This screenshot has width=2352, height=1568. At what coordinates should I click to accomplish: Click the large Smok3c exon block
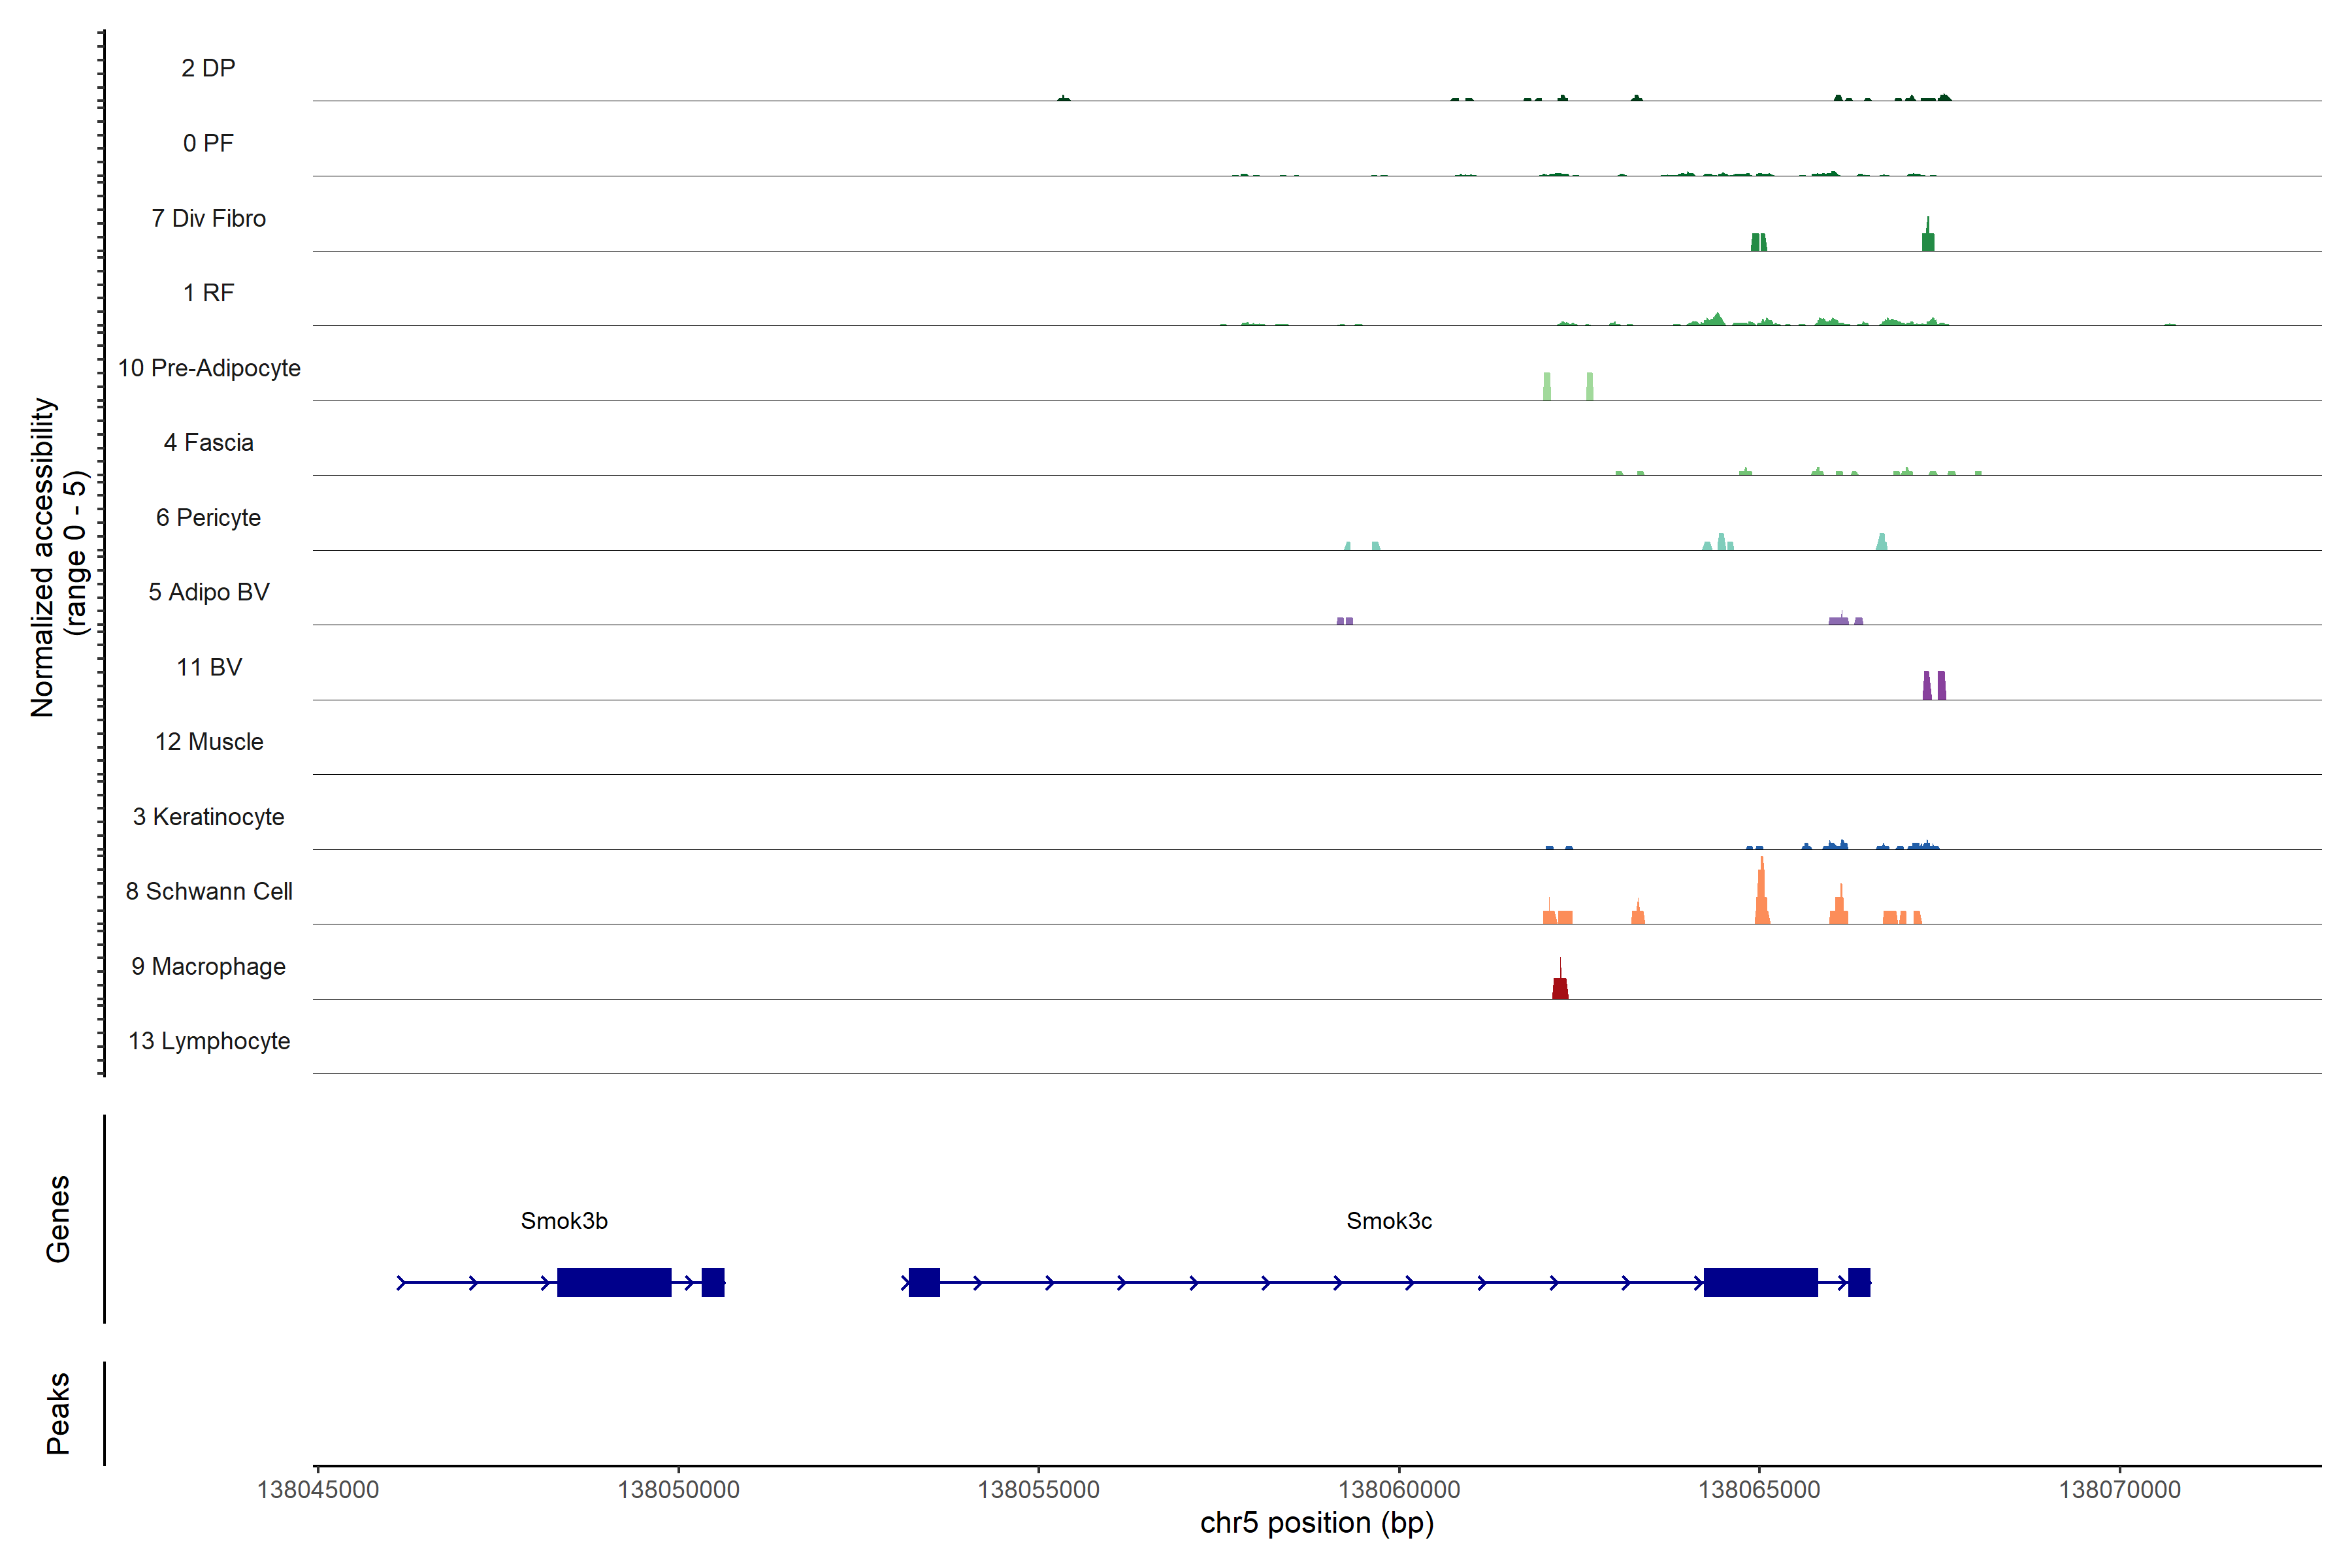coord(1760,1282)
